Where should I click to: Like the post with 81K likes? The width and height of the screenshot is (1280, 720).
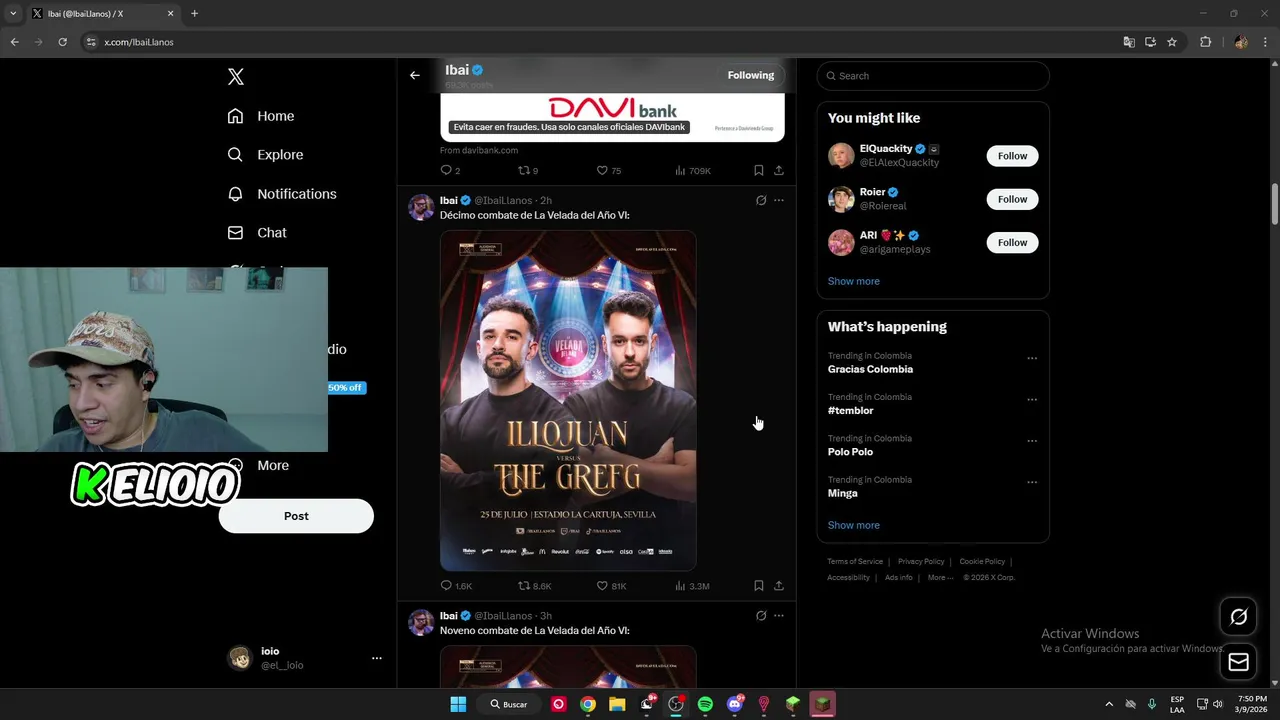tap(611, 586)
